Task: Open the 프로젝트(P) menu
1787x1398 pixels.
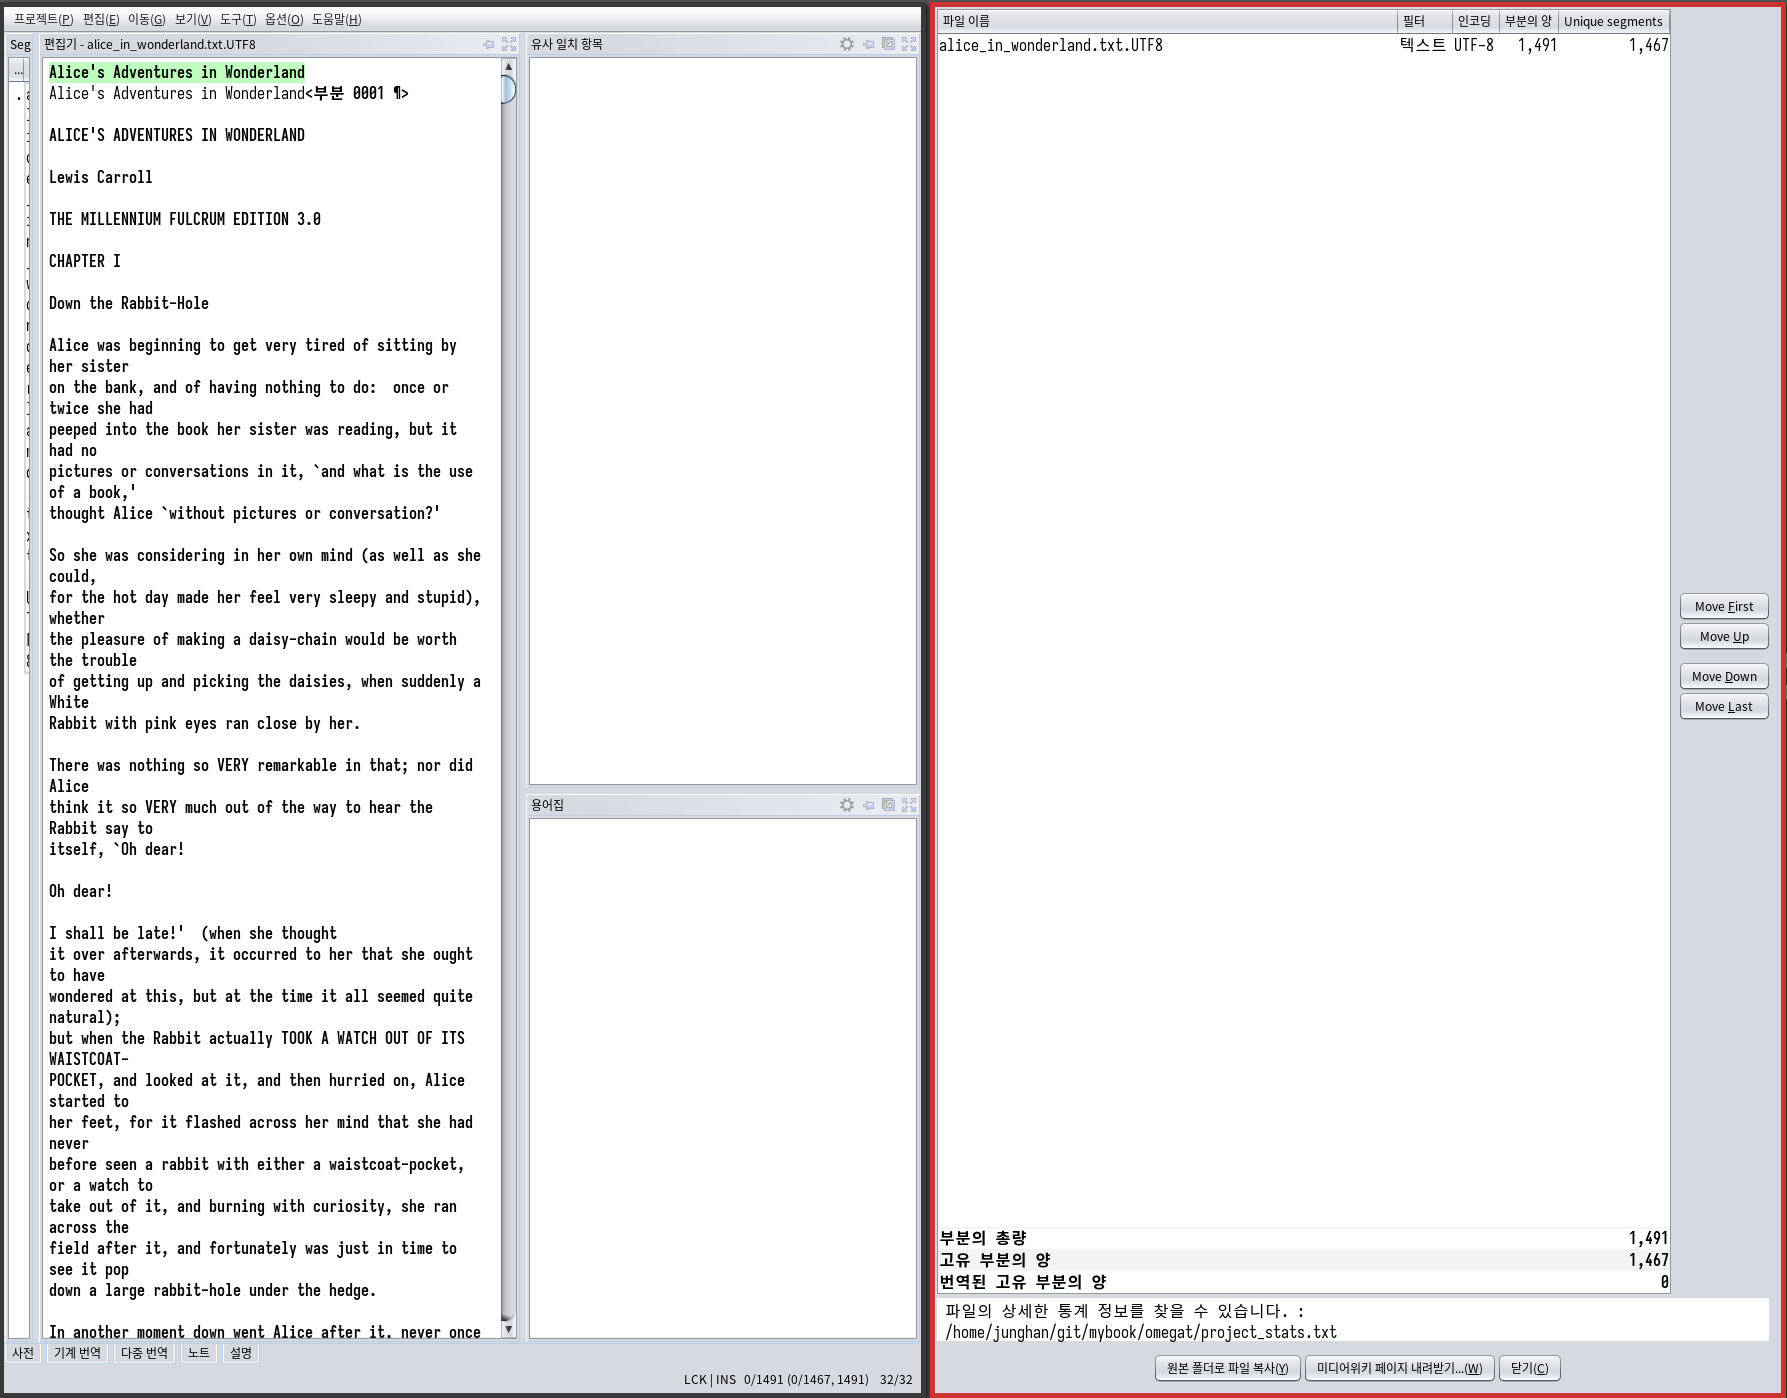Action: (43, 19)
